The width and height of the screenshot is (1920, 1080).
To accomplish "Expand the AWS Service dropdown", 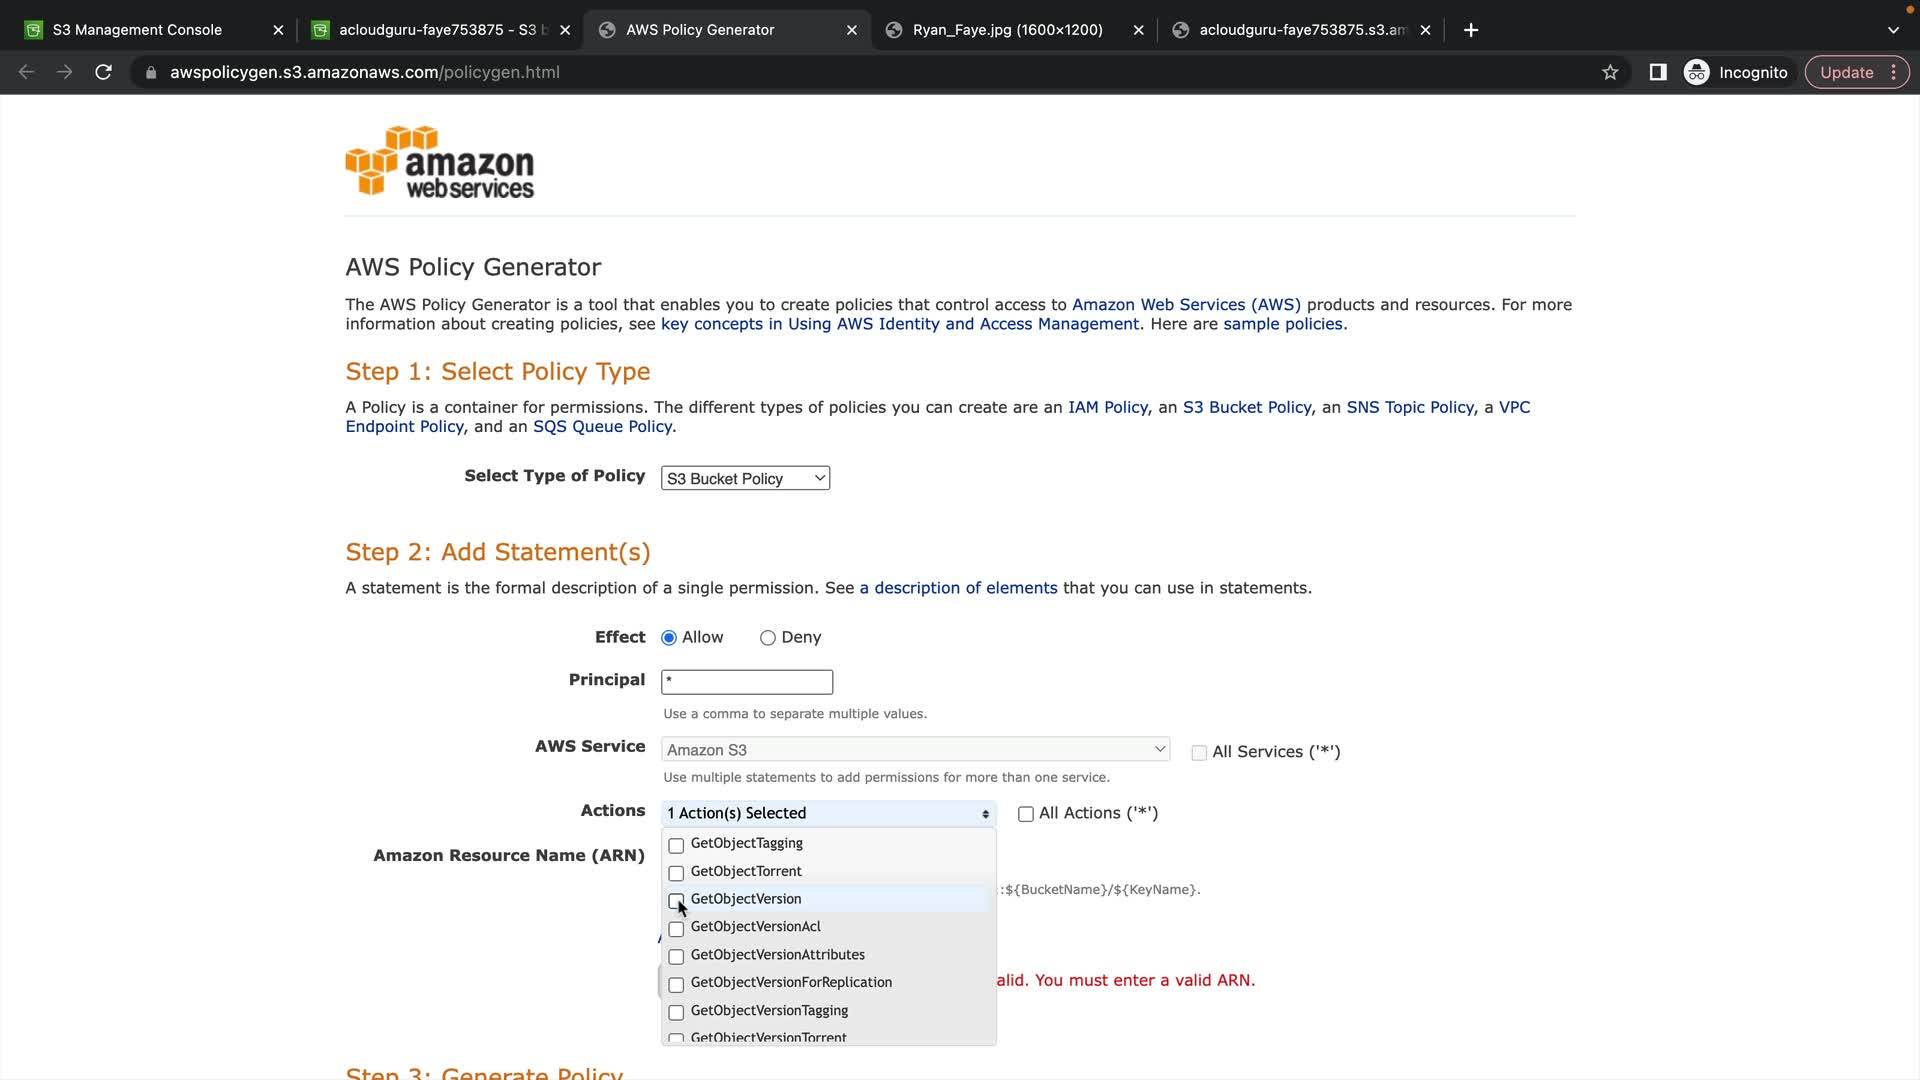I will [x=914, y=750].
